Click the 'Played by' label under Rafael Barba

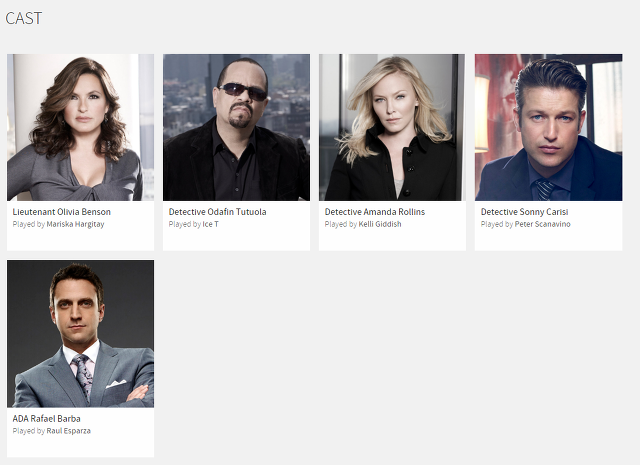click(29, 431)
